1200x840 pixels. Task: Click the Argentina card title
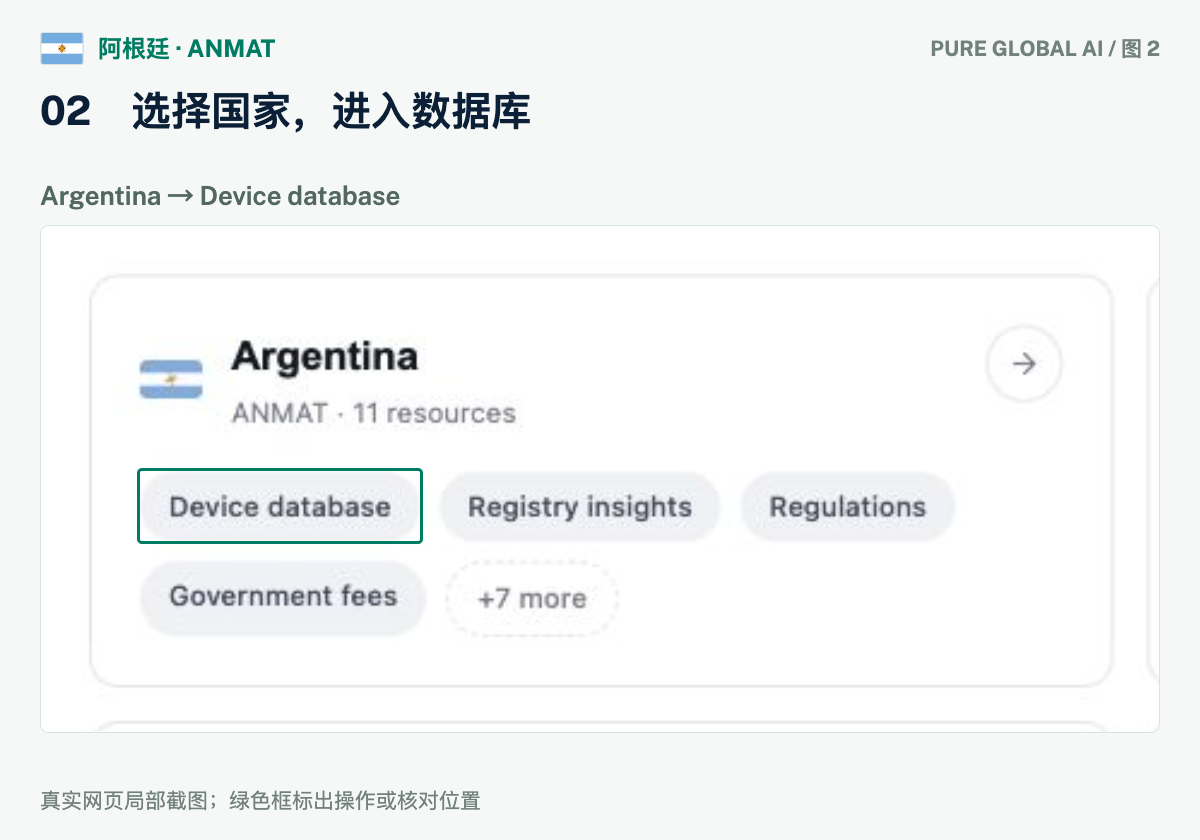(x=324, y=356)
